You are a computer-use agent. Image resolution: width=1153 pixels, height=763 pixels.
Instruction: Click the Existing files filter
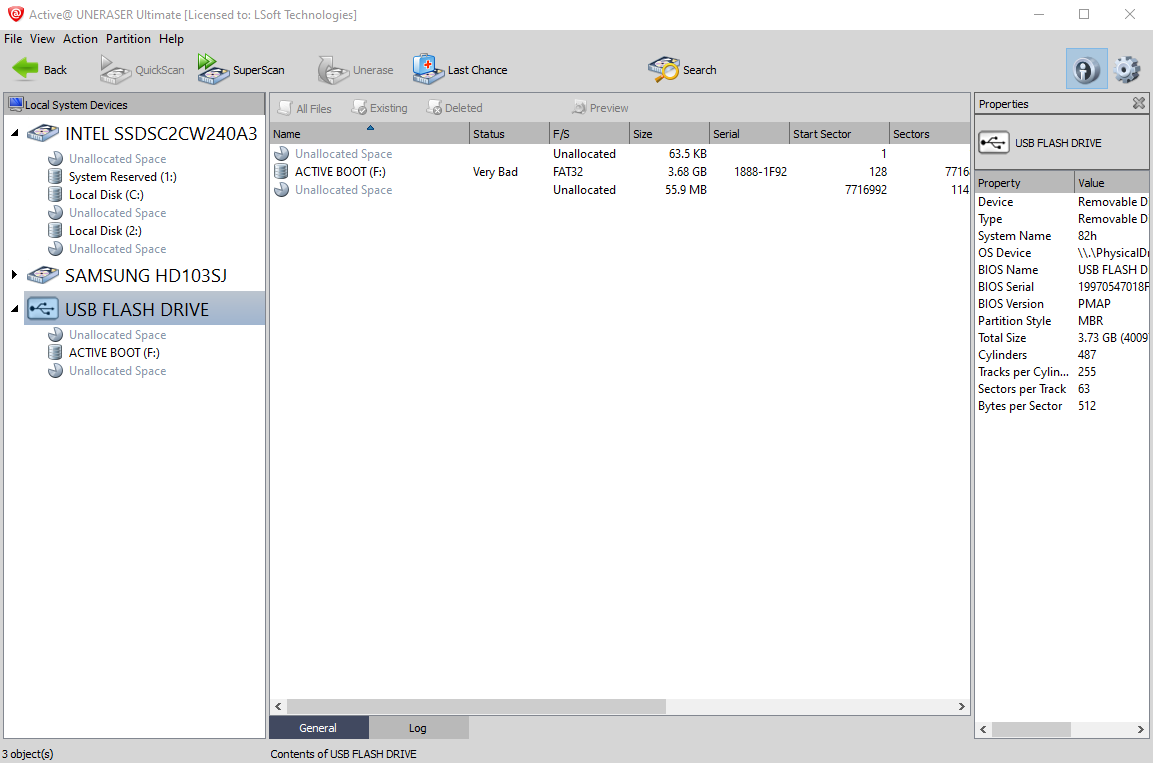[379, 108]
